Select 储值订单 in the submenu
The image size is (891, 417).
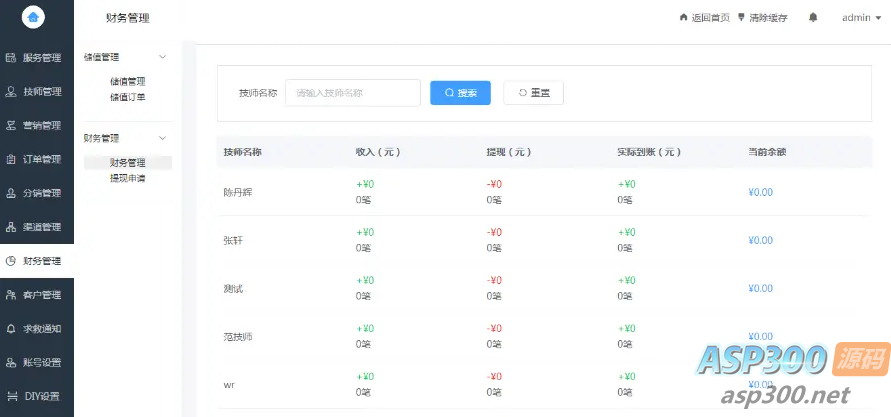click(x=127, y=97)
